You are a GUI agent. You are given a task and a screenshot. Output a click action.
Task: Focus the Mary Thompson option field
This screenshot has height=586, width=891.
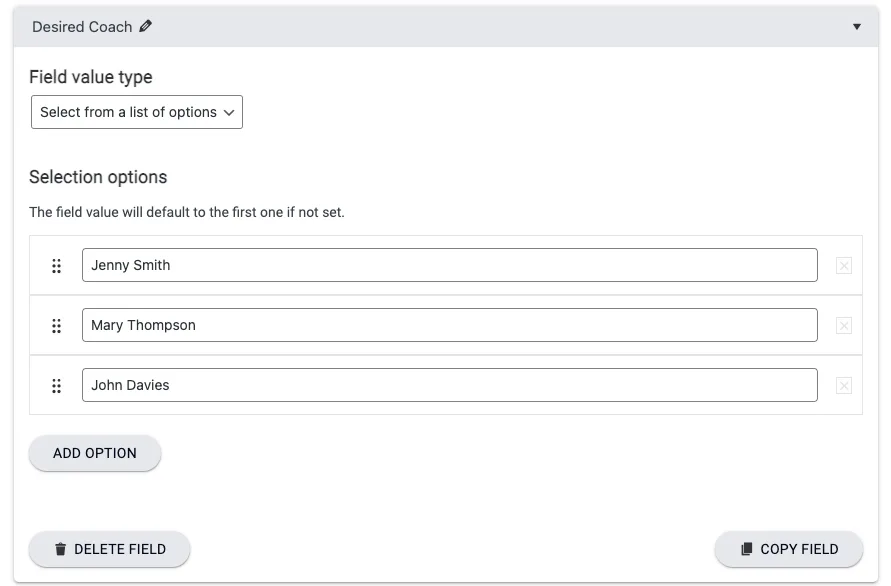(x=449, y=325)
